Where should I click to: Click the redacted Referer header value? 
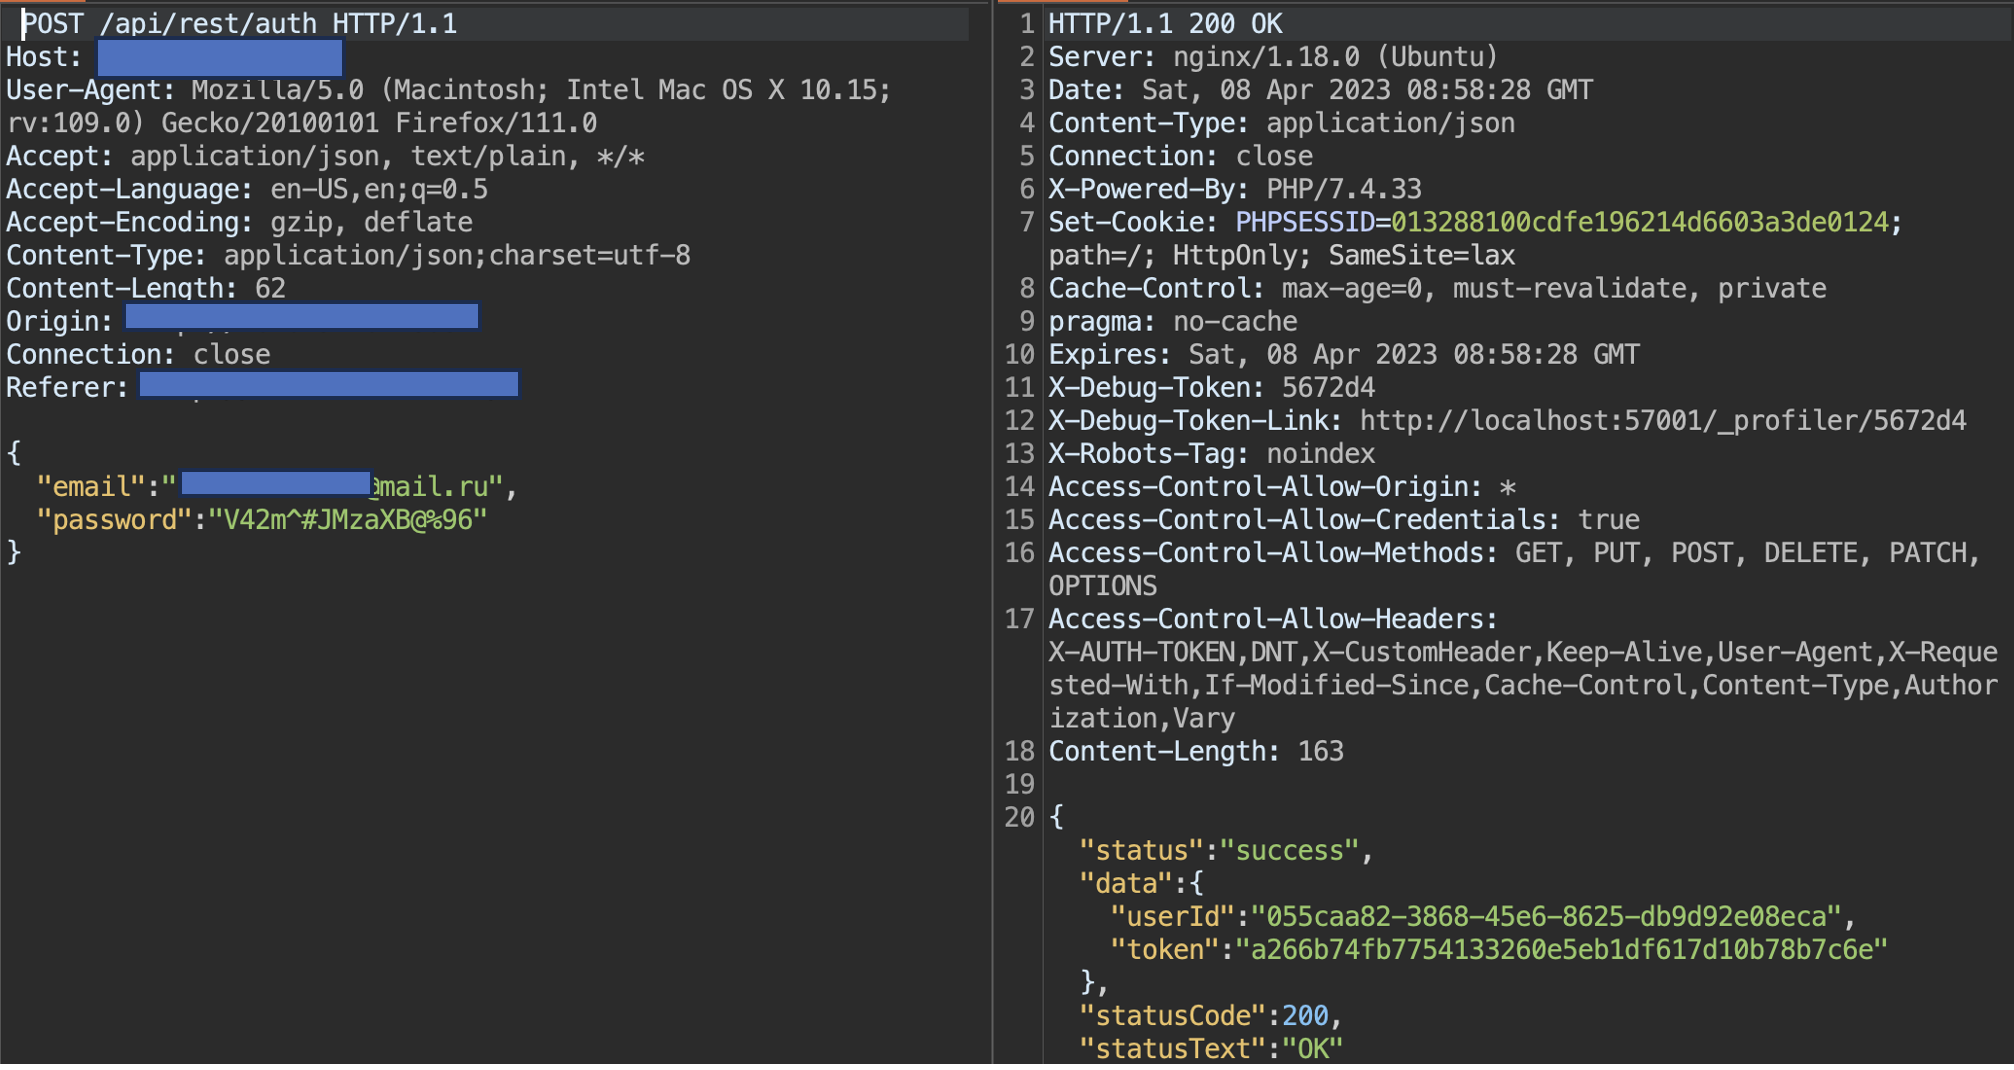(328, 385)
